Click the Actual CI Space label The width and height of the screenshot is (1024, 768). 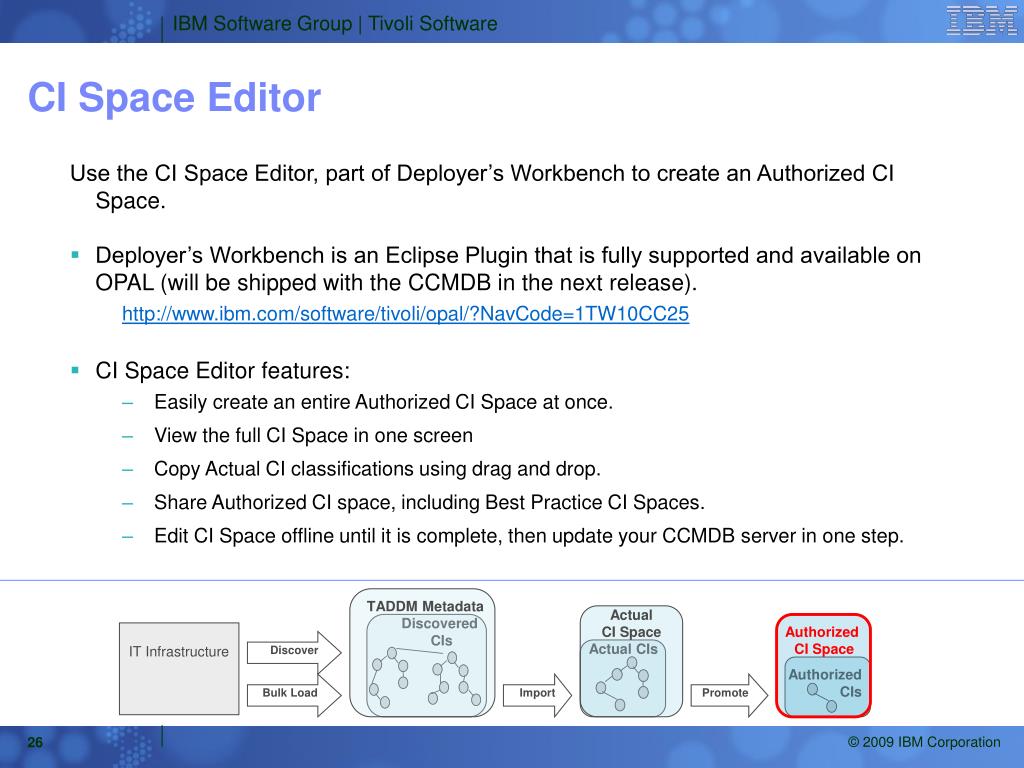tap(631, 624)
